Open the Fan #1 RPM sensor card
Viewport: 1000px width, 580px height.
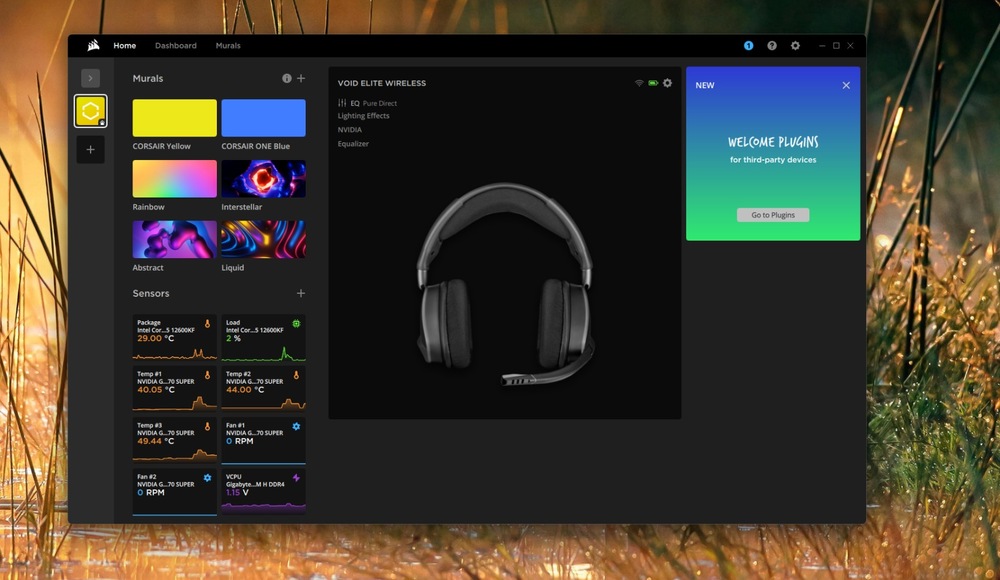pyautogui.click(x=263, y=440)
